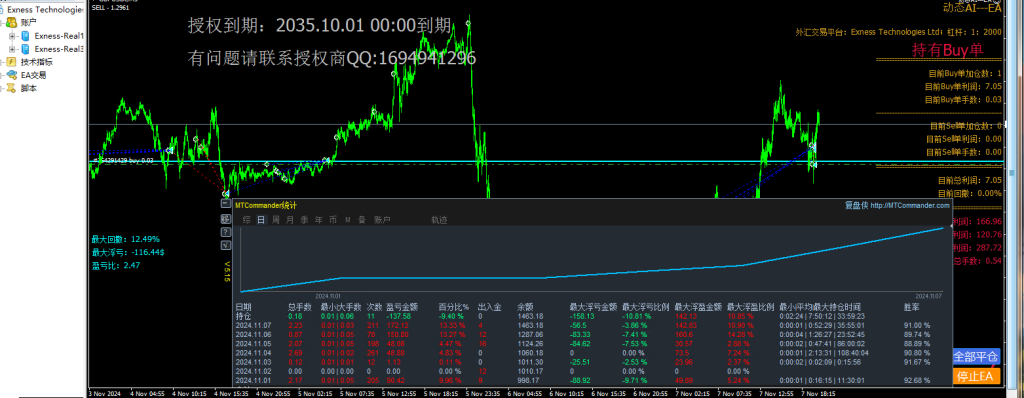Click the settings icon below the minimize icon
Screen dimensions: 1024x398
tap(225, 218)
